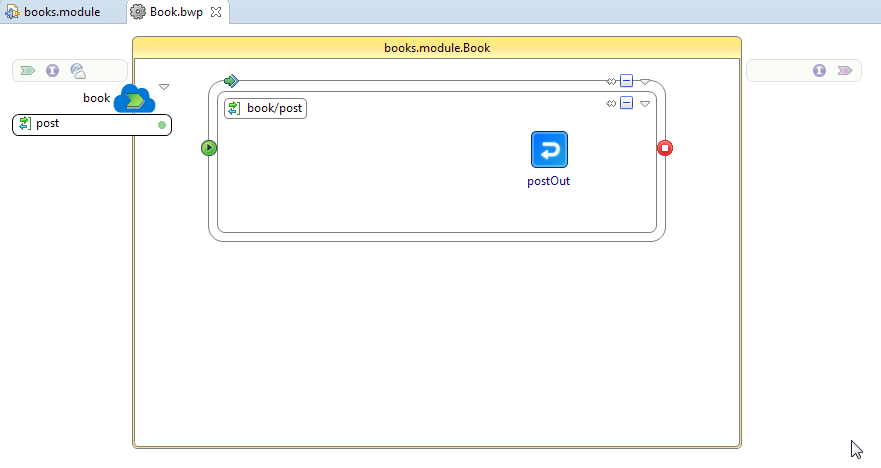
Task: Click the green dot on post operation
Action: pyautogui.click(x=162, y=125)
